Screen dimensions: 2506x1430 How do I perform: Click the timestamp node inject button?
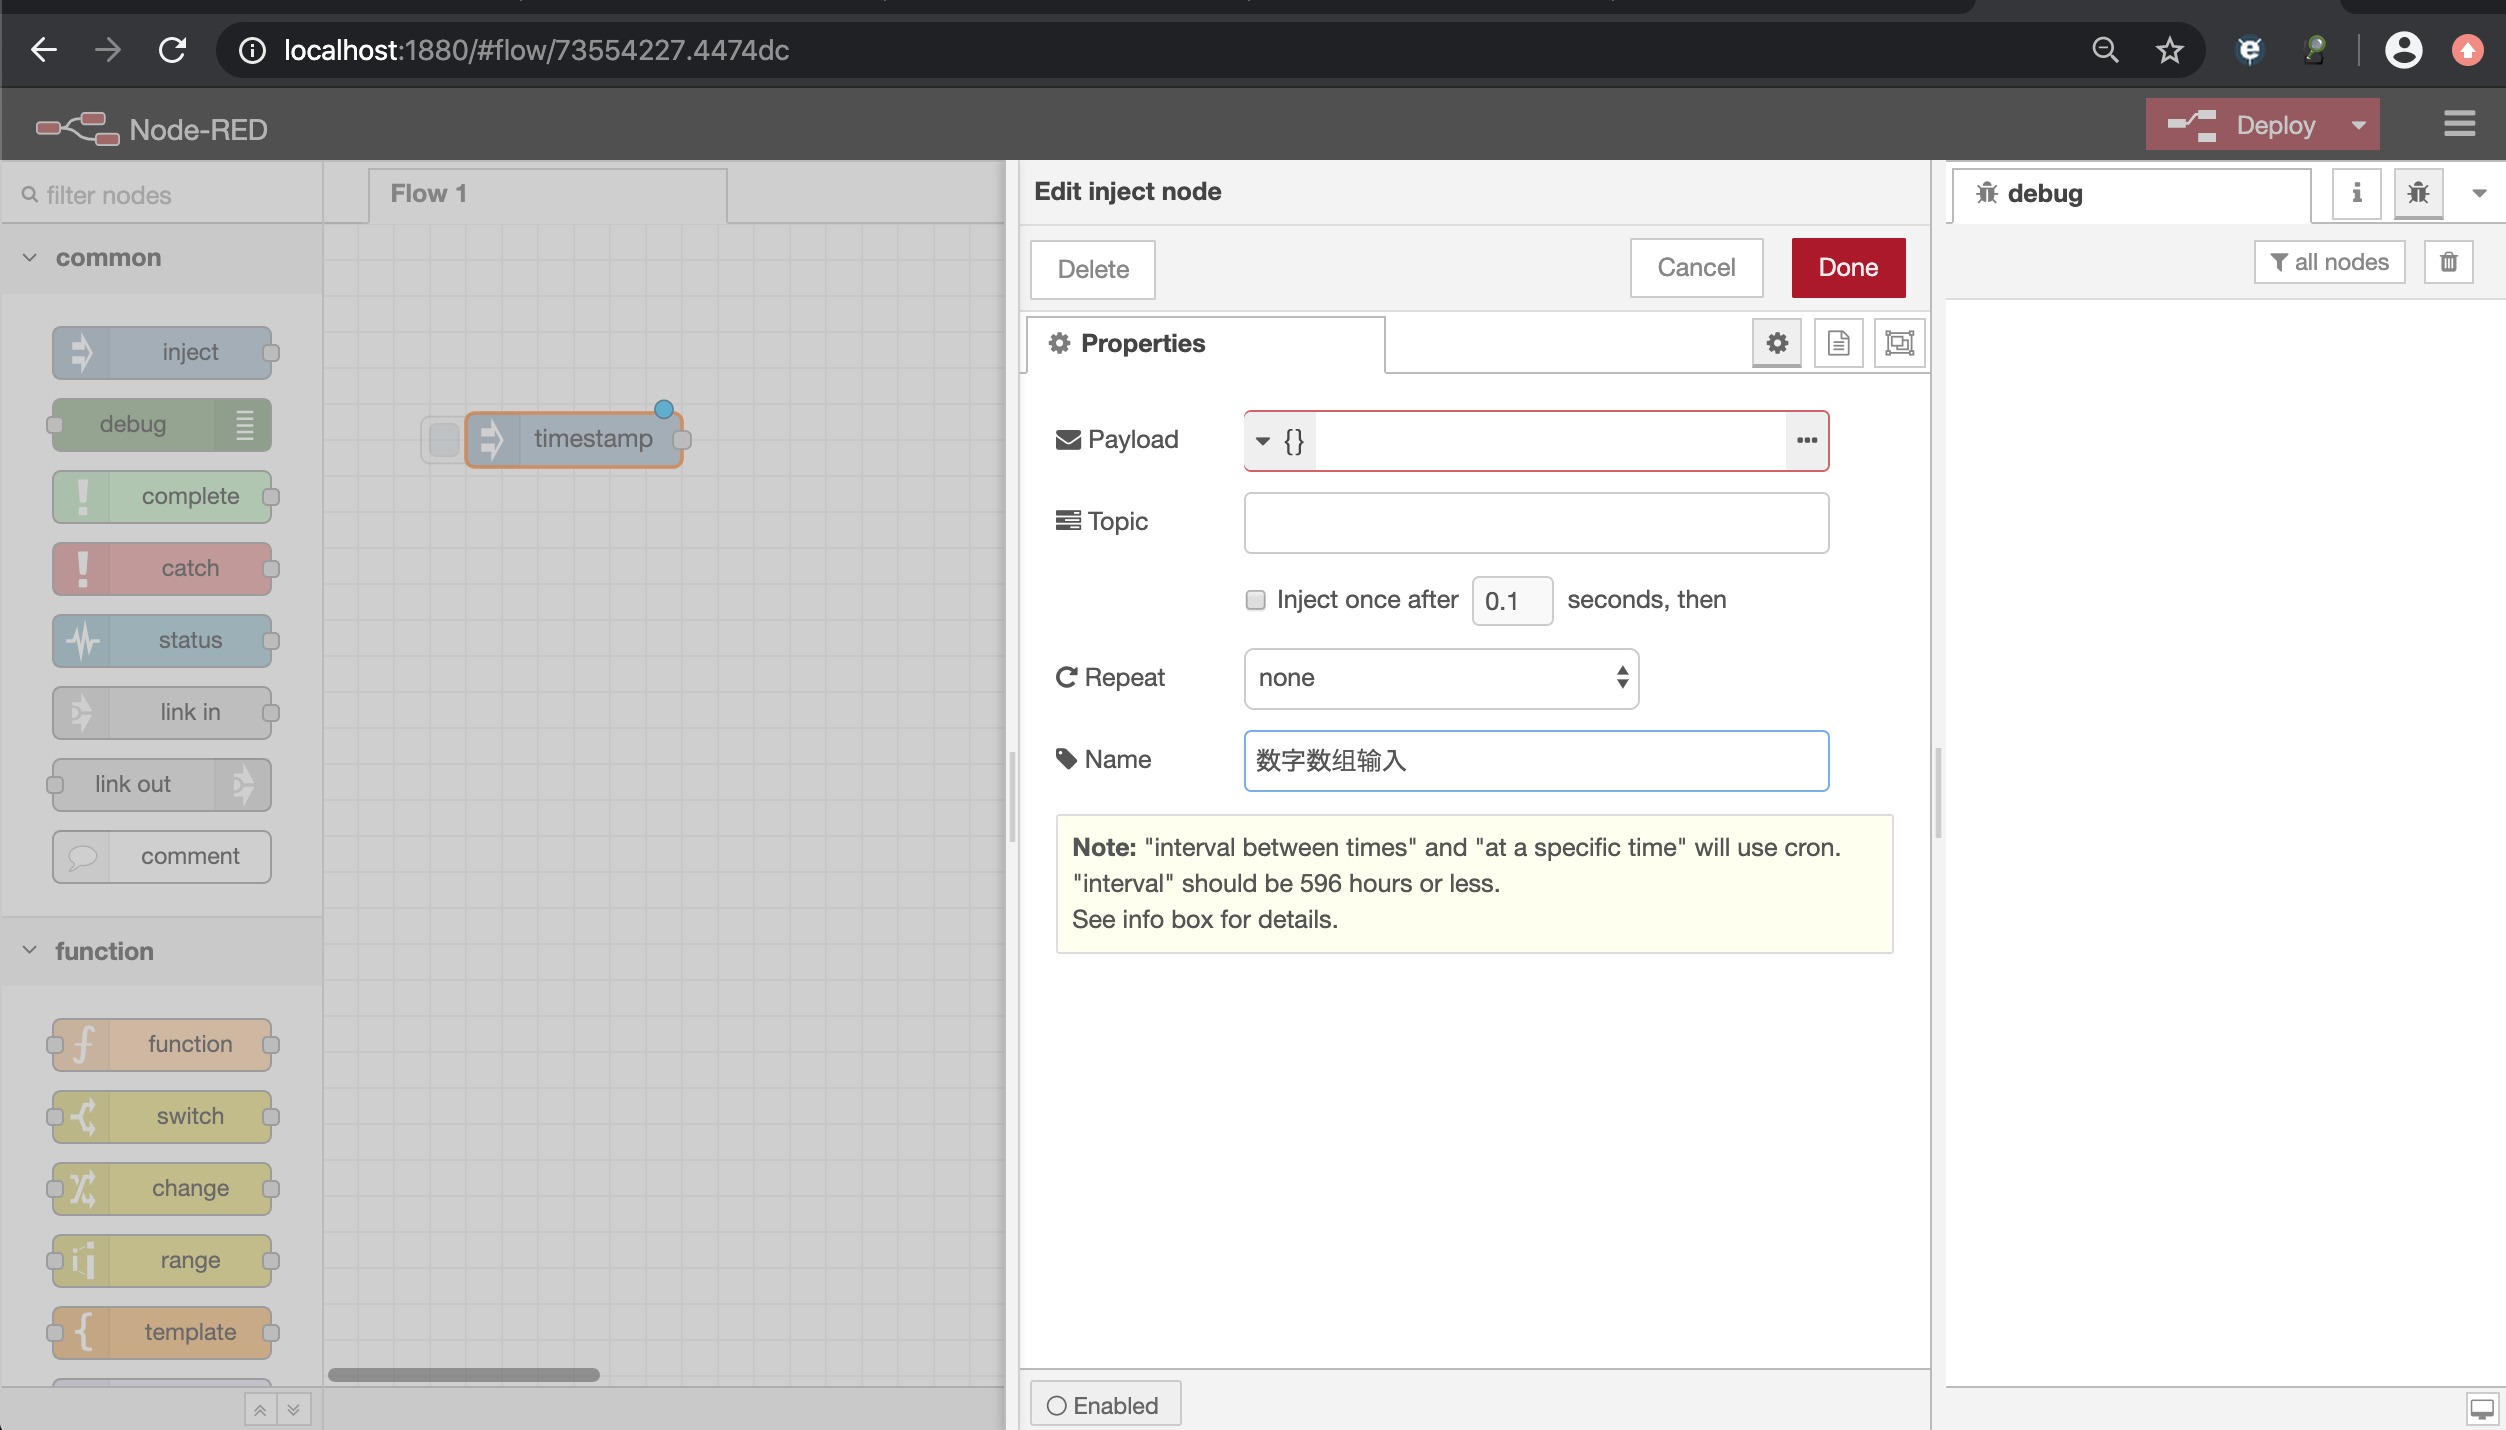pyautogui.click(x=443, y=439)
